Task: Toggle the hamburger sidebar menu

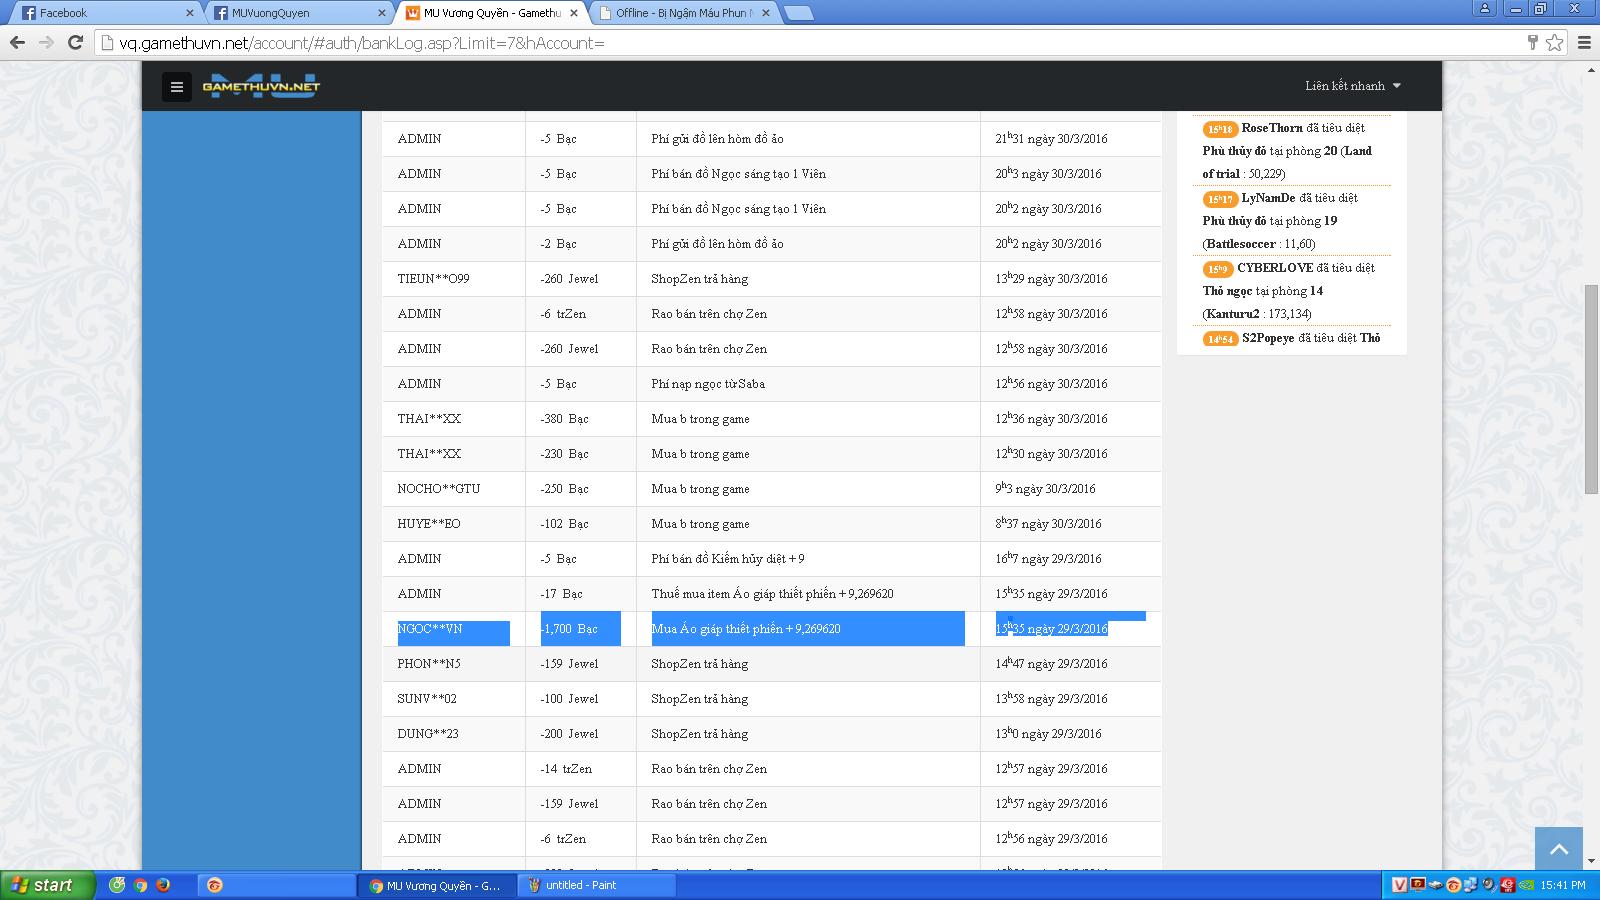Action: [x=177, y=87]
